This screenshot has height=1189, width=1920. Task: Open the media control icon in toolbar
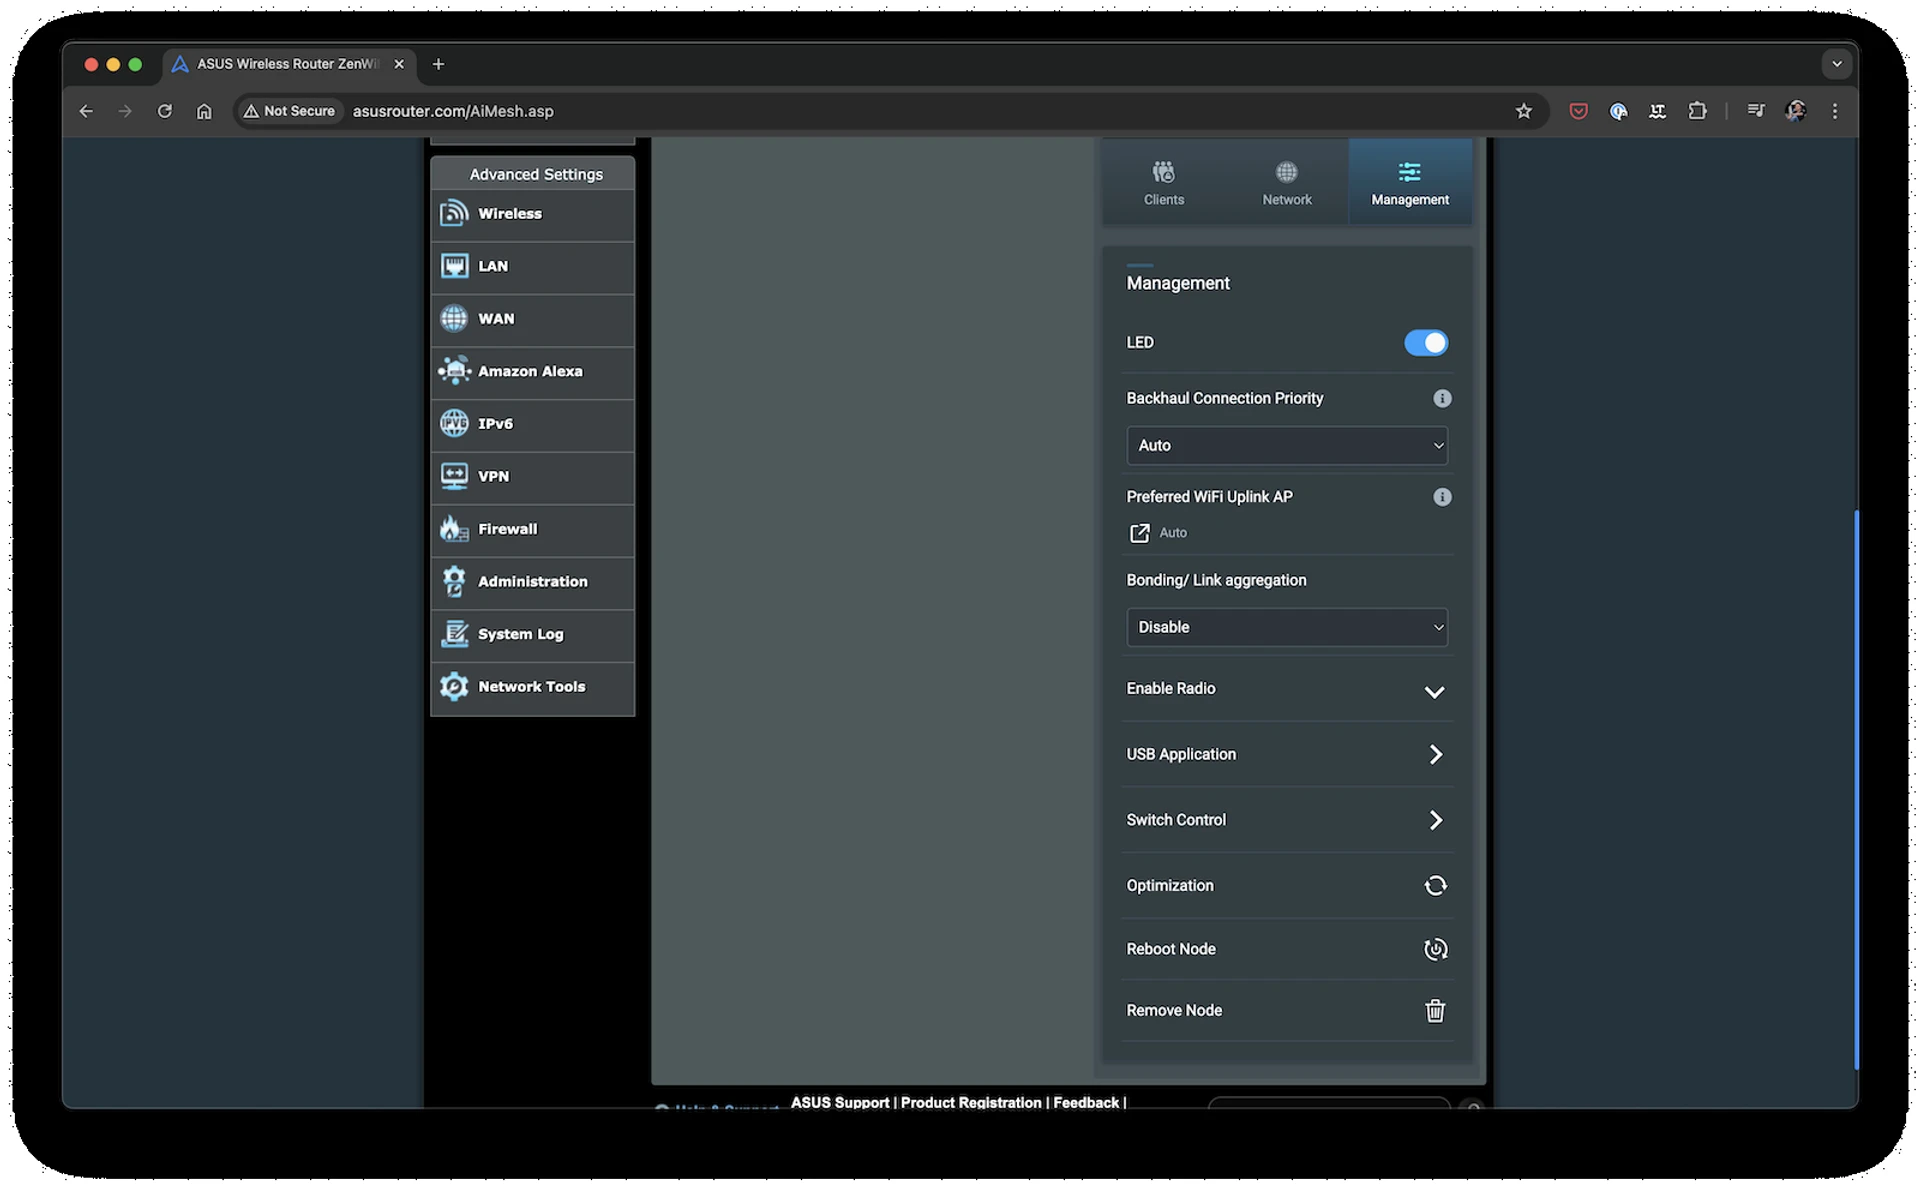1755,111
